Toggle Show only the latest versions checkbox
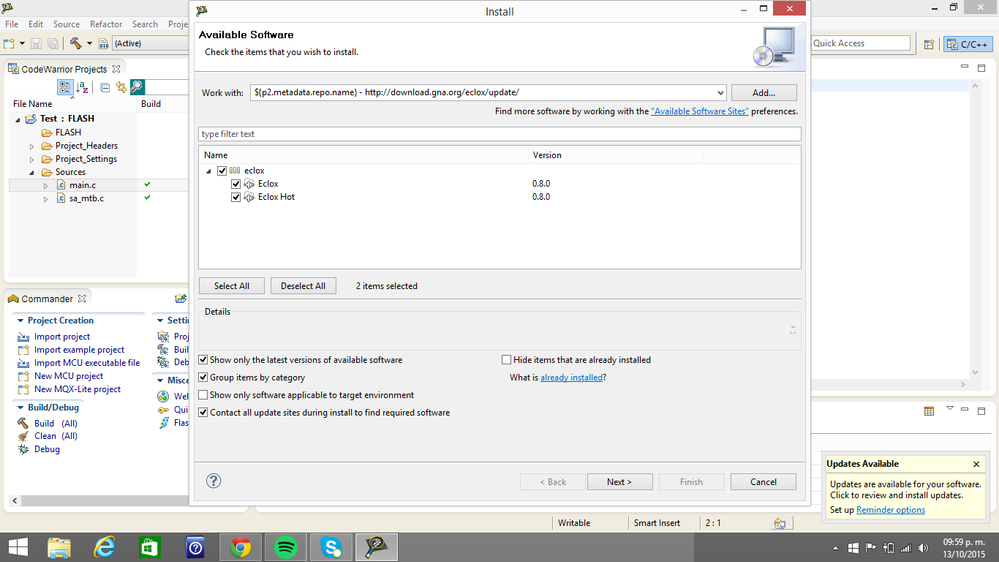Screen dimensions: 999x562 click(x=203, y=360)
